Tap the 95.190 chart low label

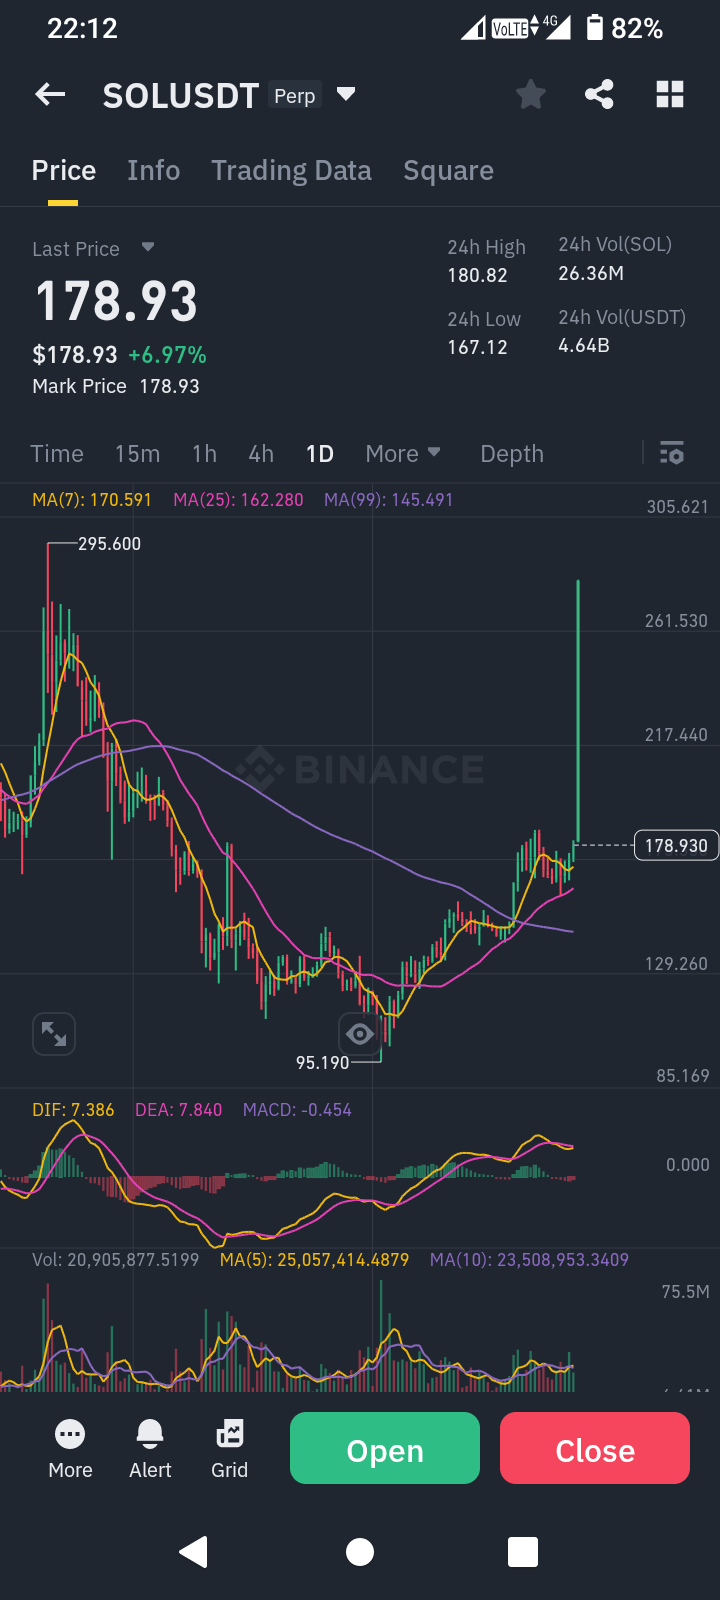pyautogui.click(x=322, y=1062)
